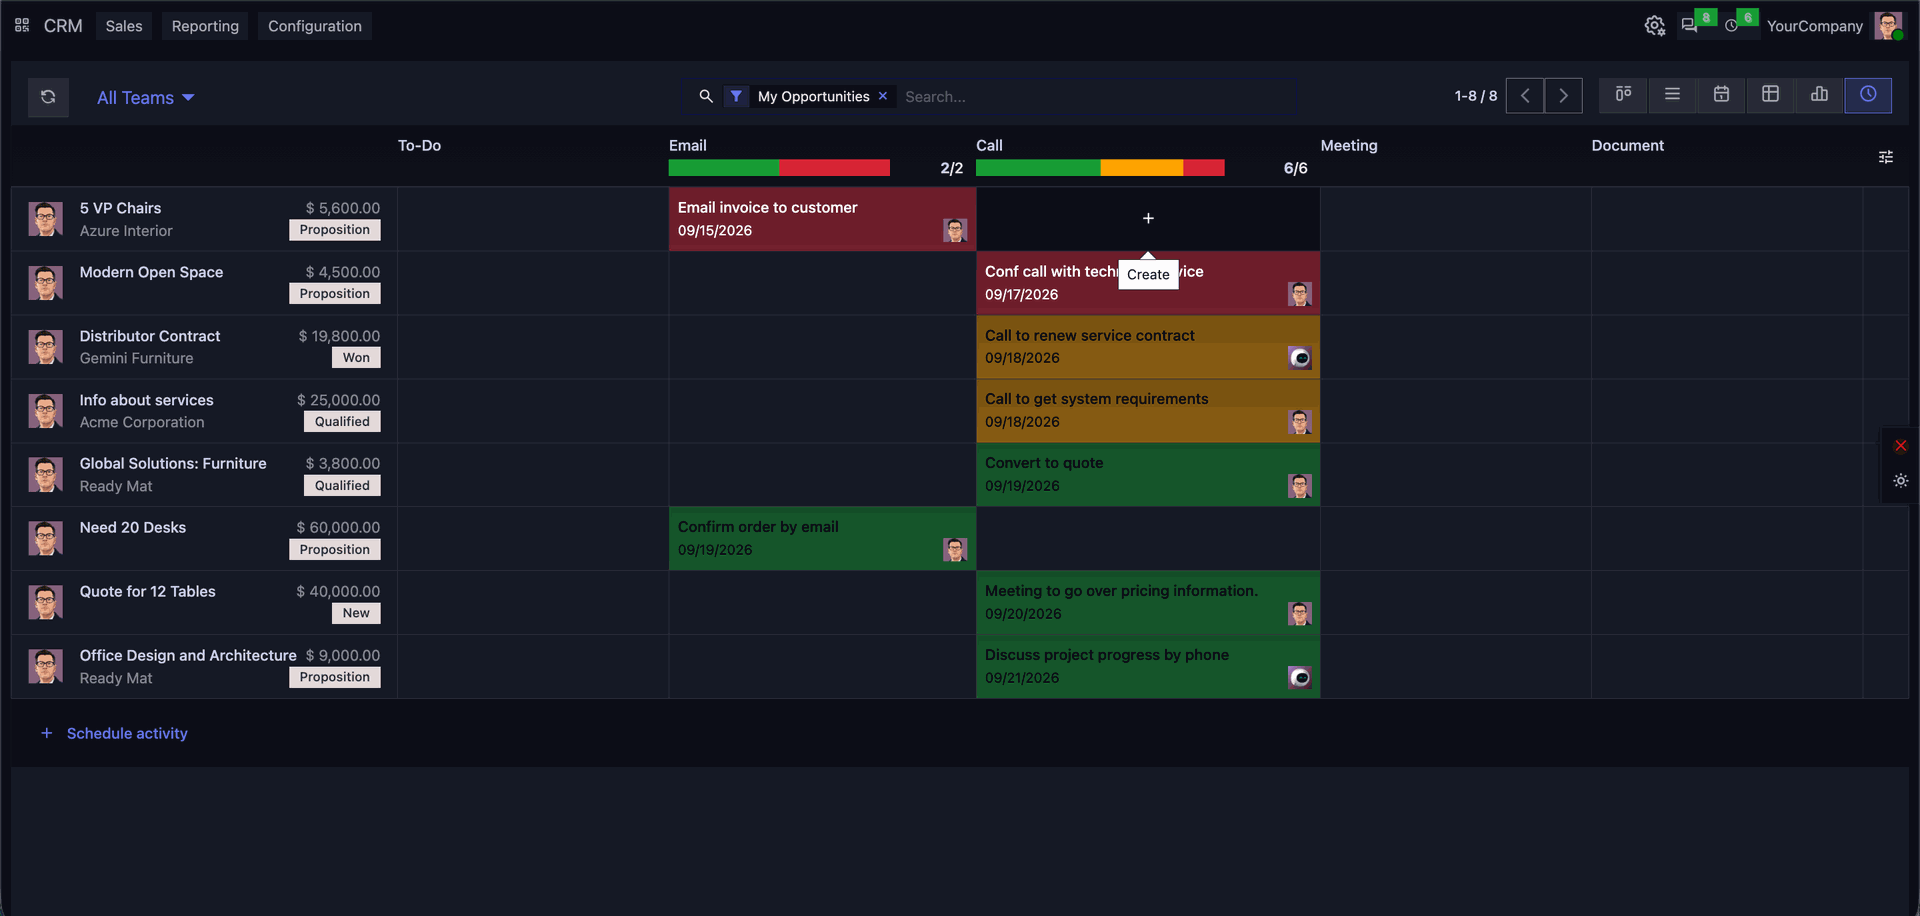Click the Email column progress bar
Viewport: 1920px width, 916px height.
(x=779, y=168)
